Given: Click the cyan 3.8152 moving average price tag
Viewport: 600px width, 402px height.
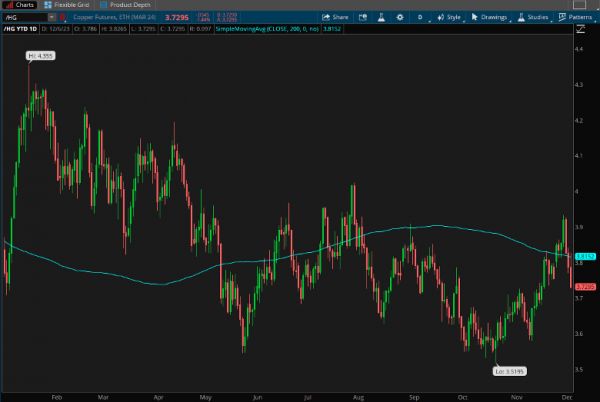Looking at the screenshot, I should (585, 256).
